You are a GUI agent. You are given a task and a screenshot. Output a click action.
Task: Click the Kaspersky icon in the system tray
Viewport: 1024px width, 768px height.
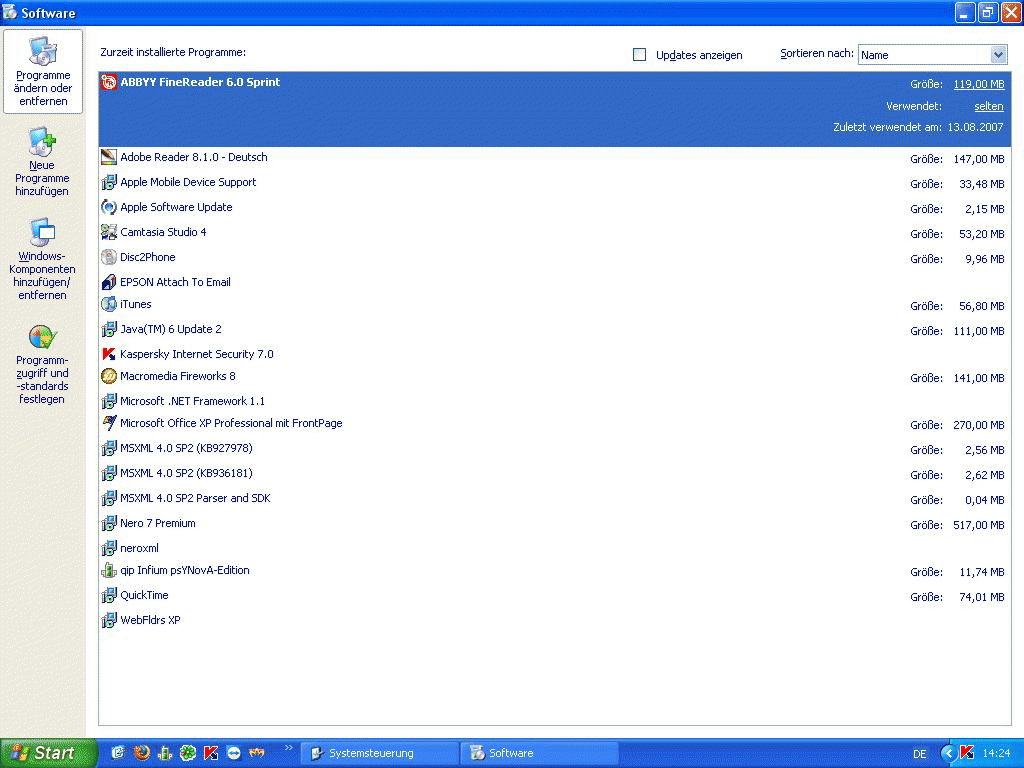pos(966,753)
